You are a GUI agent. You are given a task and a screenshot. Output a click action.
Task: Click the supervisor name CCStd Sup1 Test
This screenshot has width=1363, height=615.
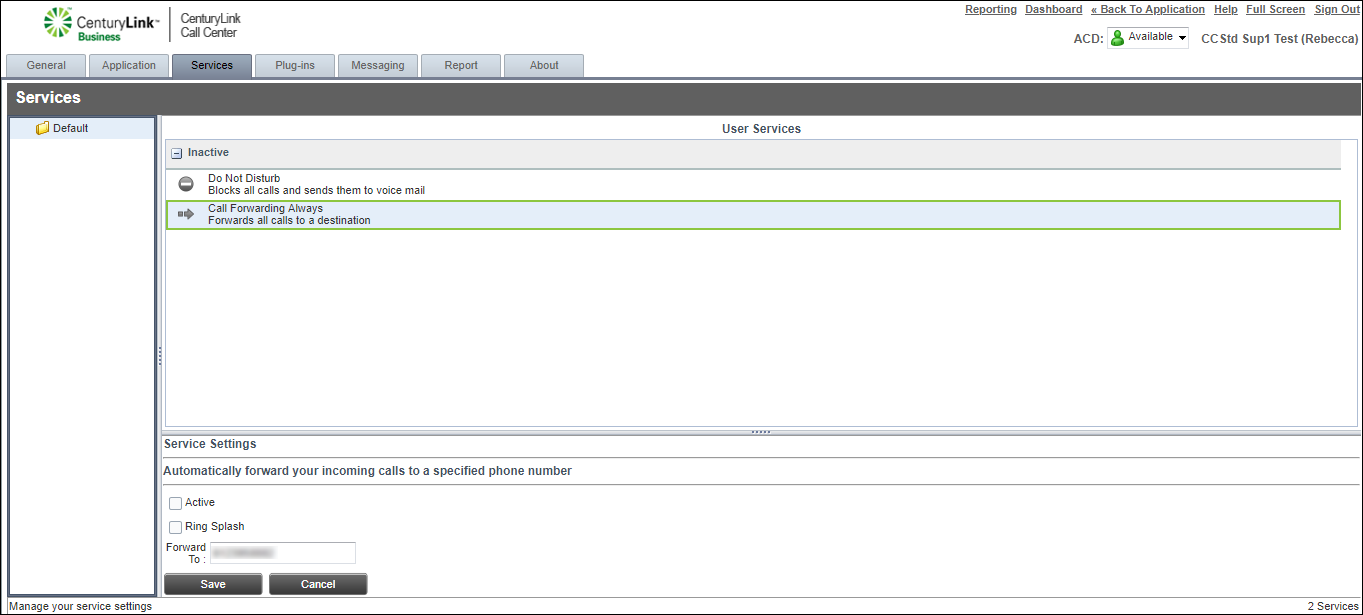coord(1280,39)
